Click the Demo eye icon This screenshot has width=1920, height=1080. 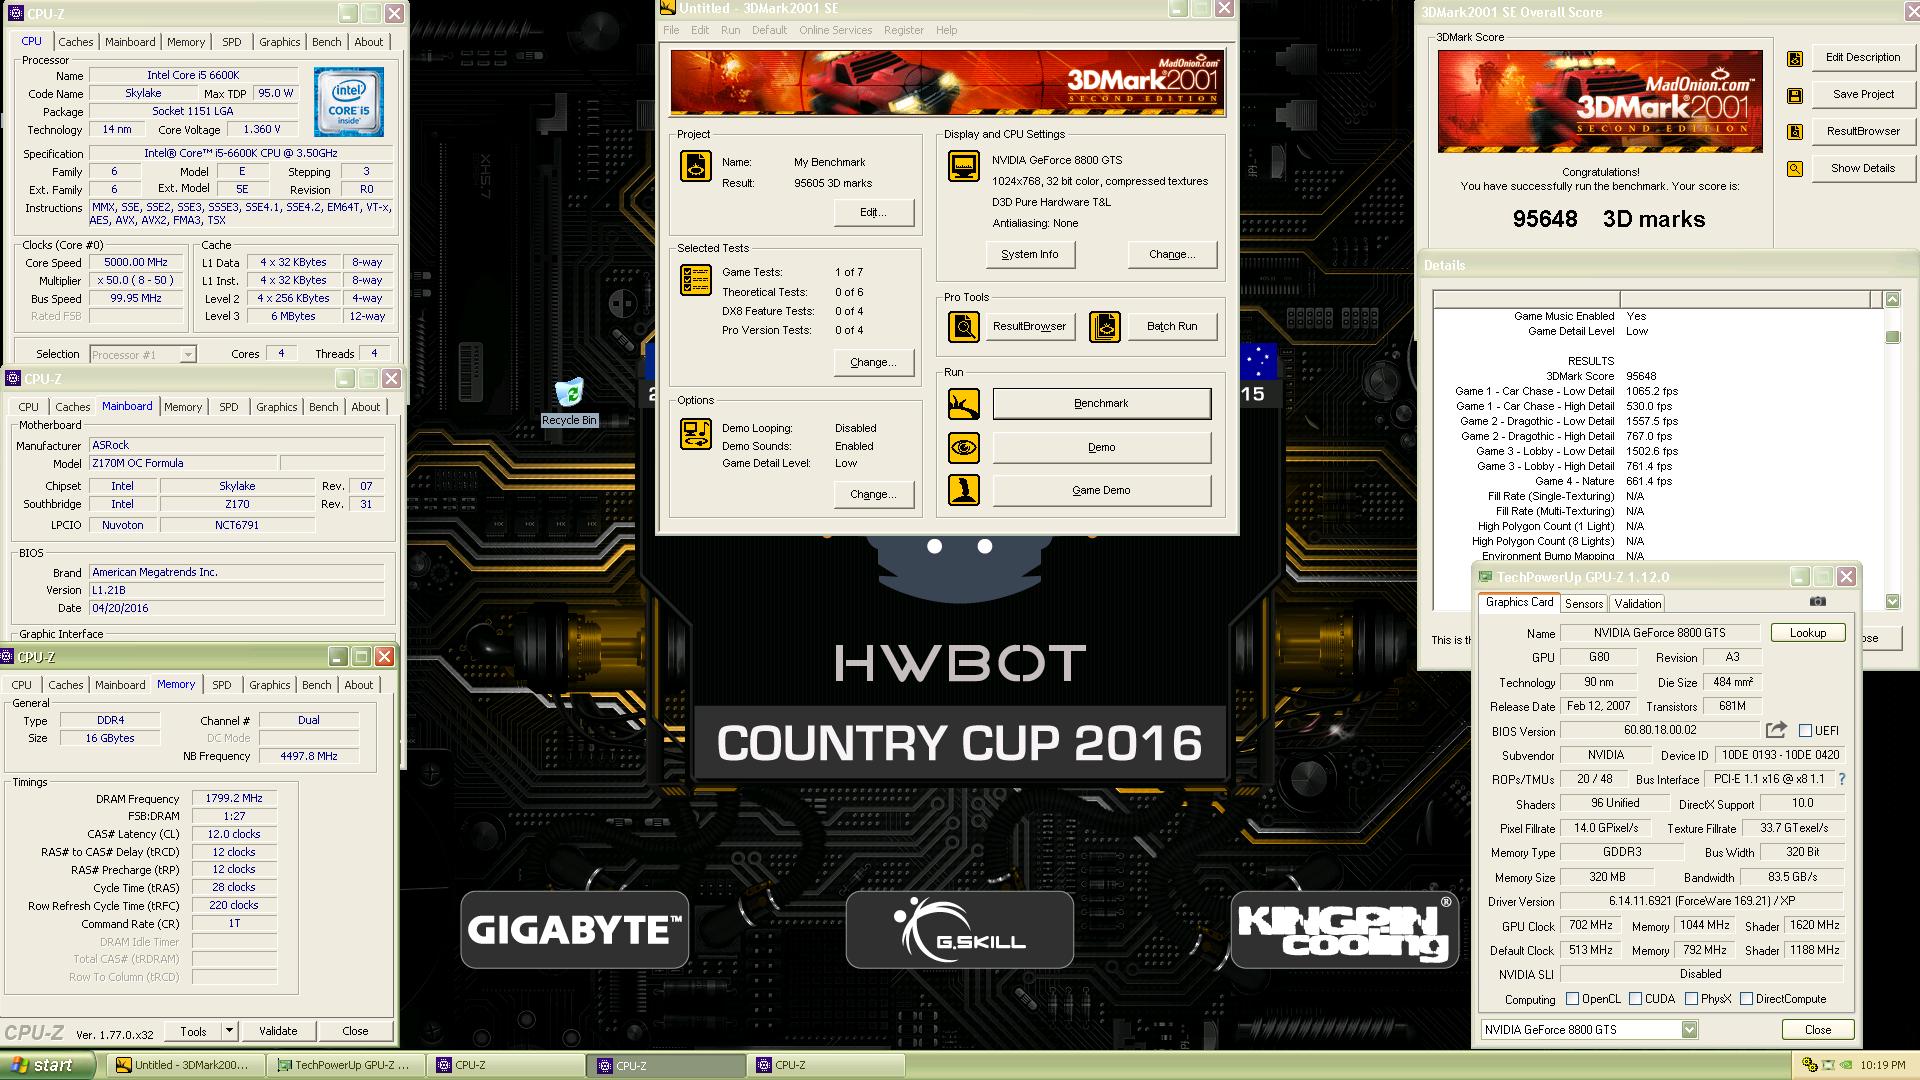964,447
